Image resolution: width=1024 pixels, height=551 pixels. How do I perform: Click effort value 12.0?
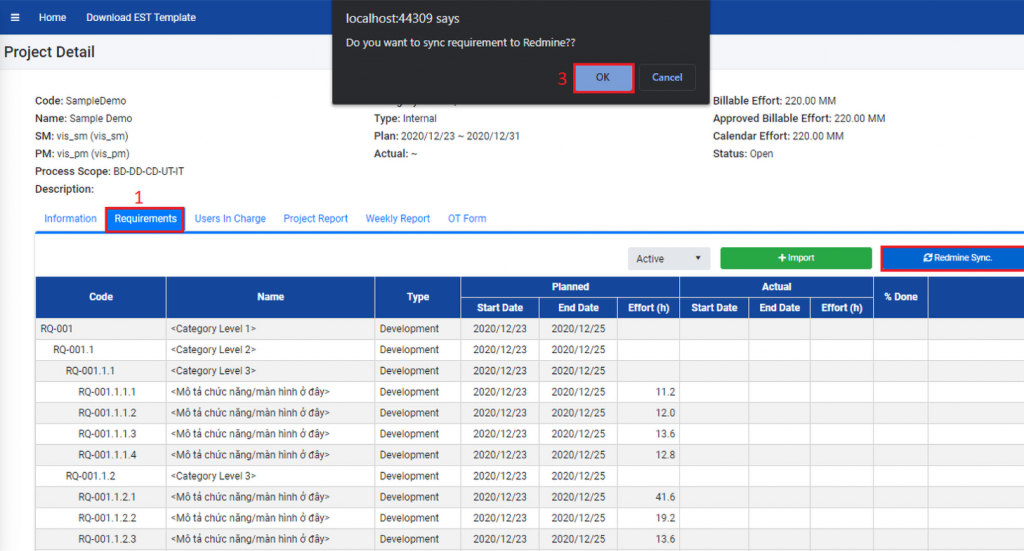point(665,413)
